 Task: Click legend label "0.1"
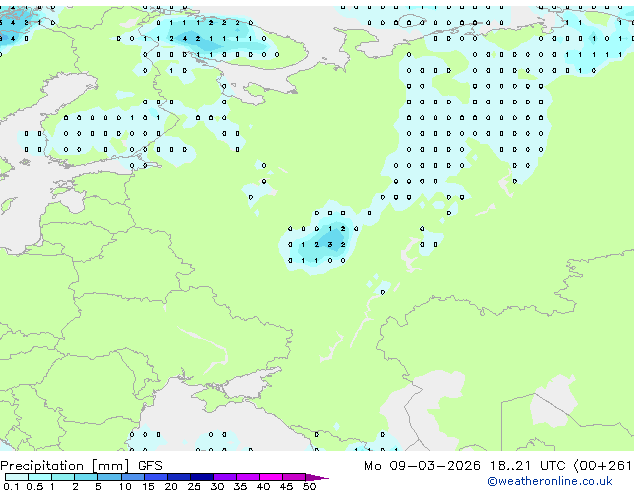(x=11, y=486)
